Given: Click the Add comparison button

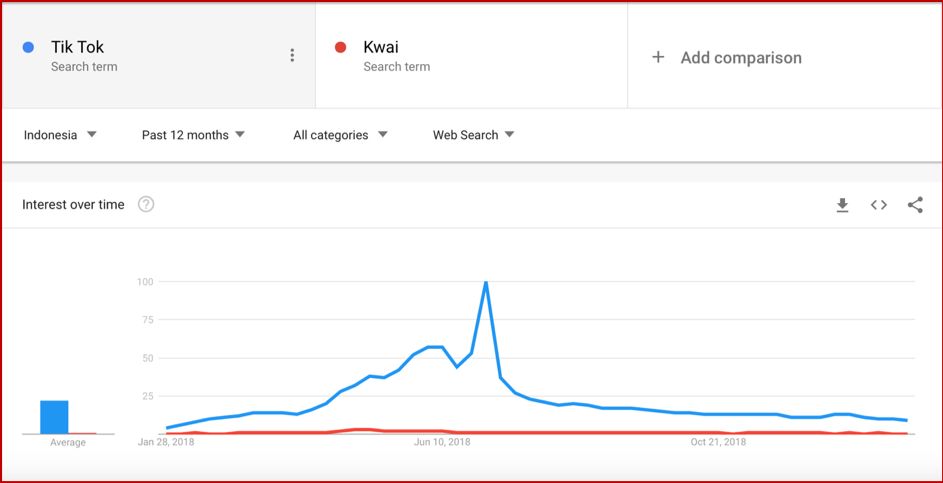Looking at the screenshot, I should [740, 58].
